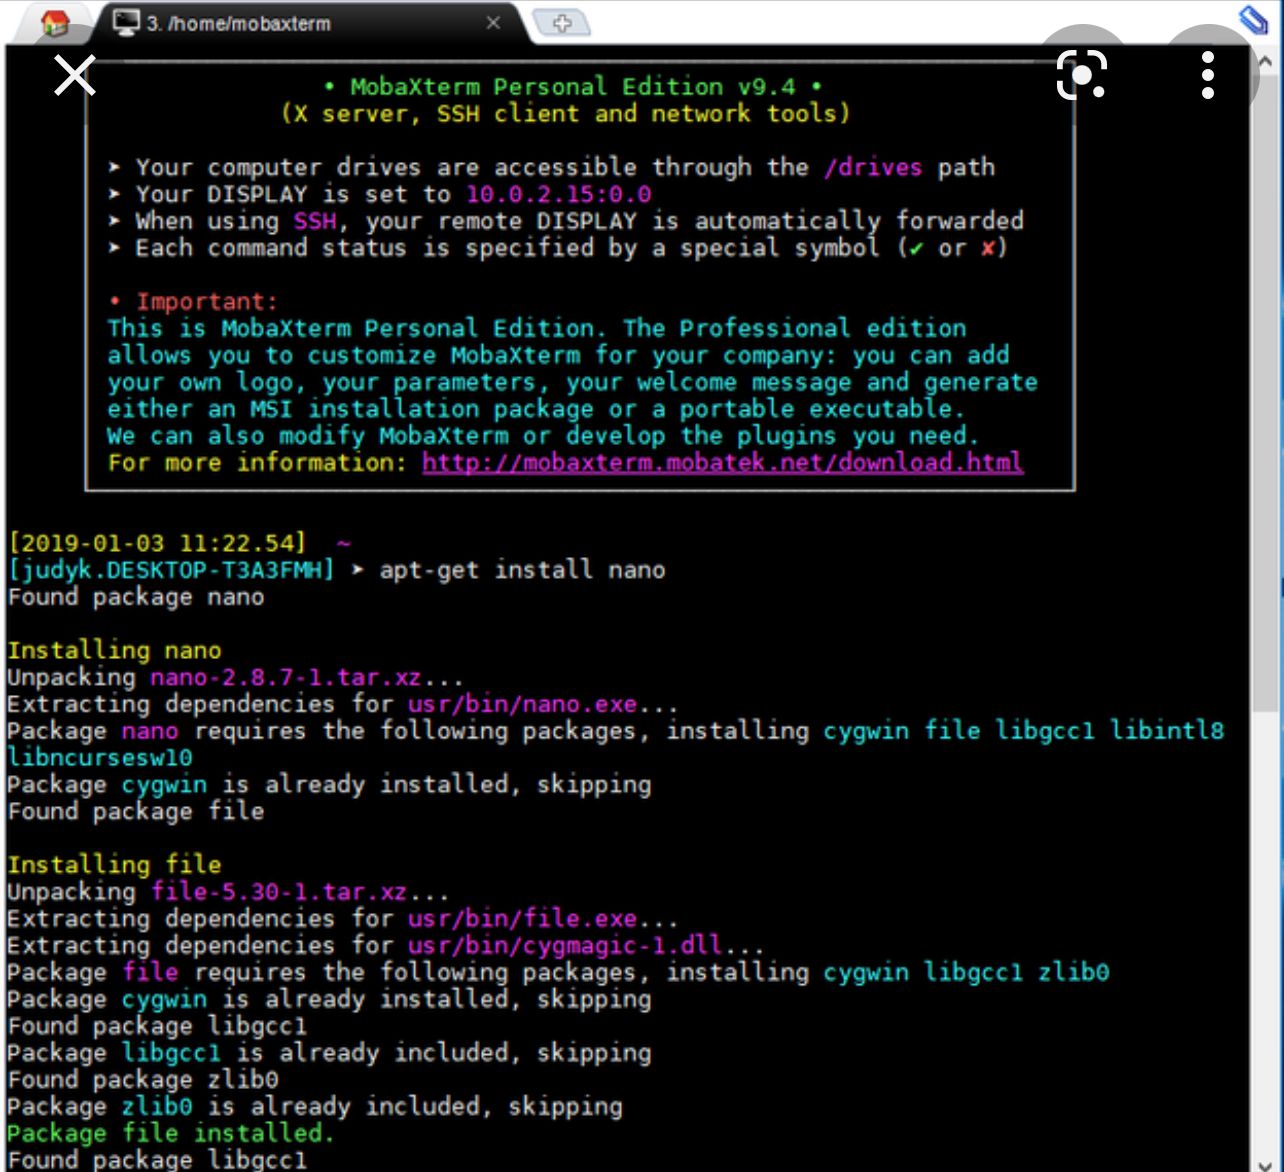The image size is (1284, 1172).
Task: Click 'Package libgcc1 is already included, skipping' line
Action: 329,1053
